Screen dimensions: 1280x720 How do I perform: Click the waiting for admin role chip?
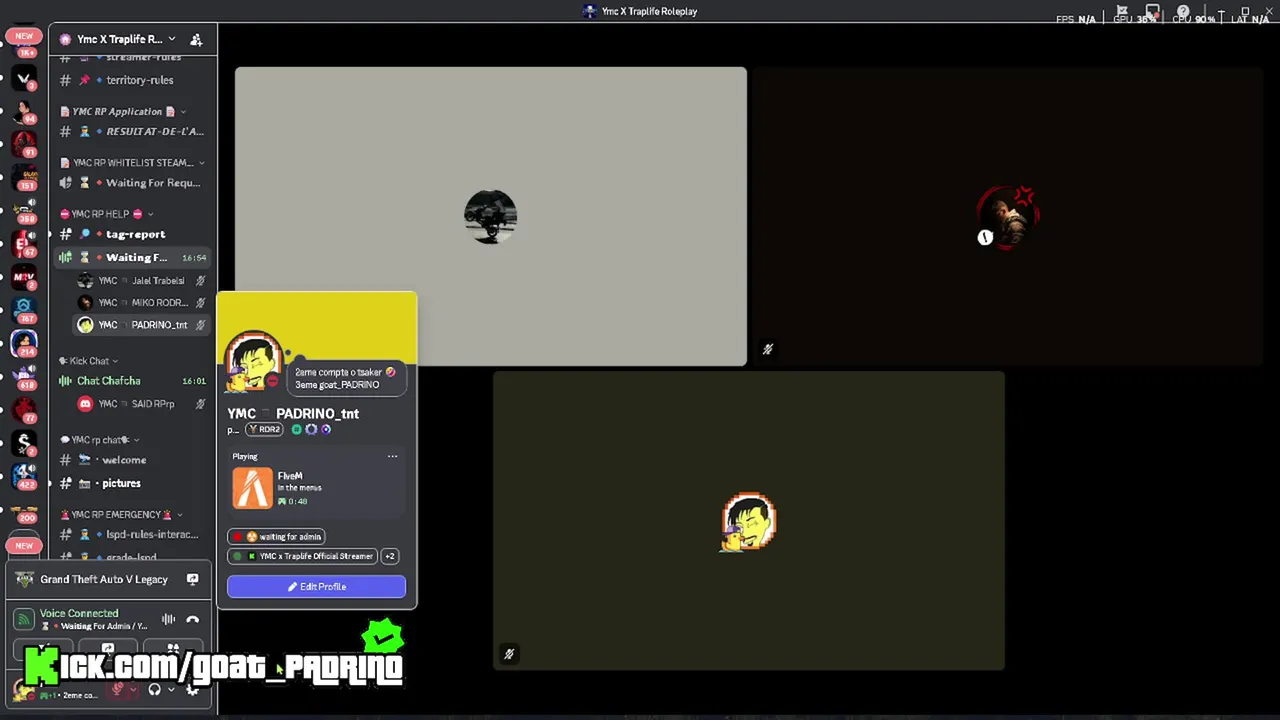coord(276,536)
